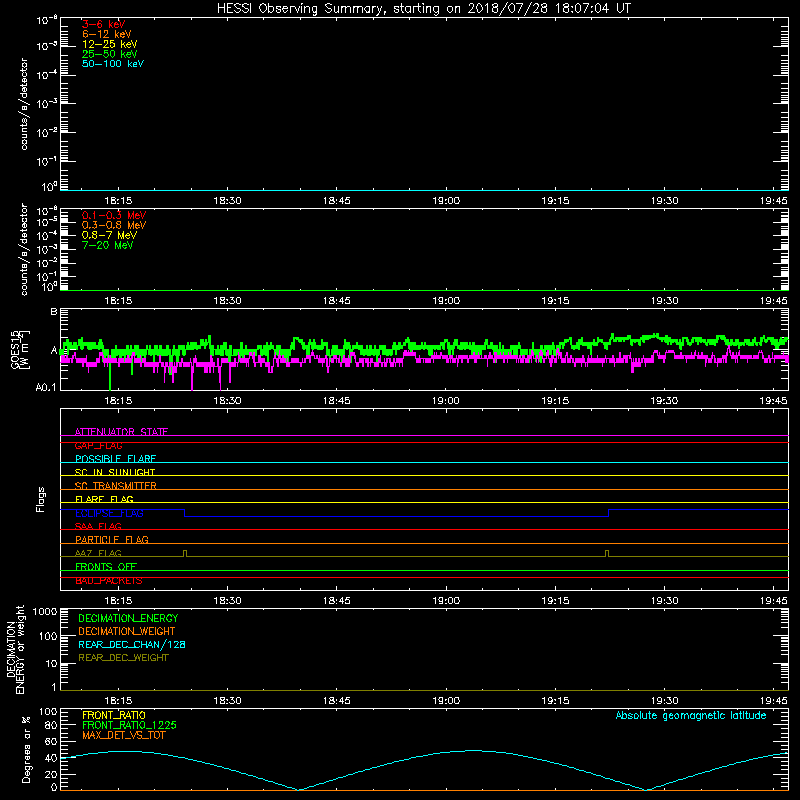Click the REAR_DEC_CHAN/128 legend label

pyautogui.click(x=132, y=644)
